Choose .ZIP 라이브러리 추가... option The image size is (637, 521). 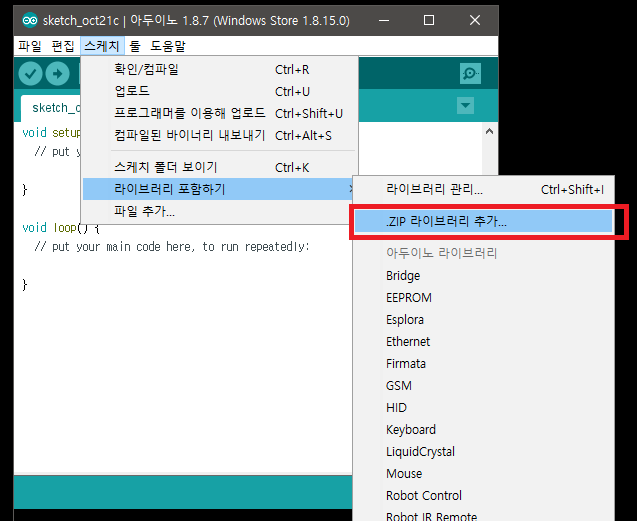click(483, 221)
